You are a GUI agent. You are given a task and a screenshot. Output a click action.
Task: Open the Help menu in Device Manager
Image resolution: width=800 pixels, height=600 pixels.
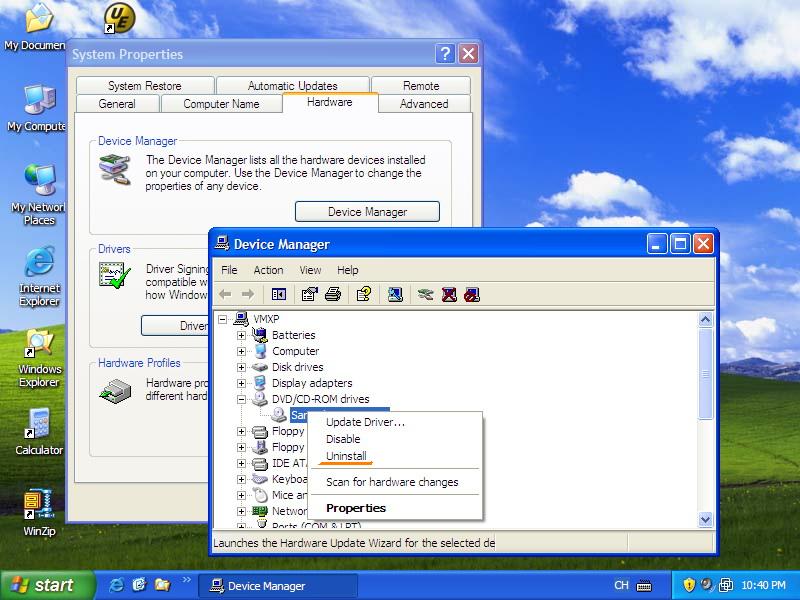347,270
